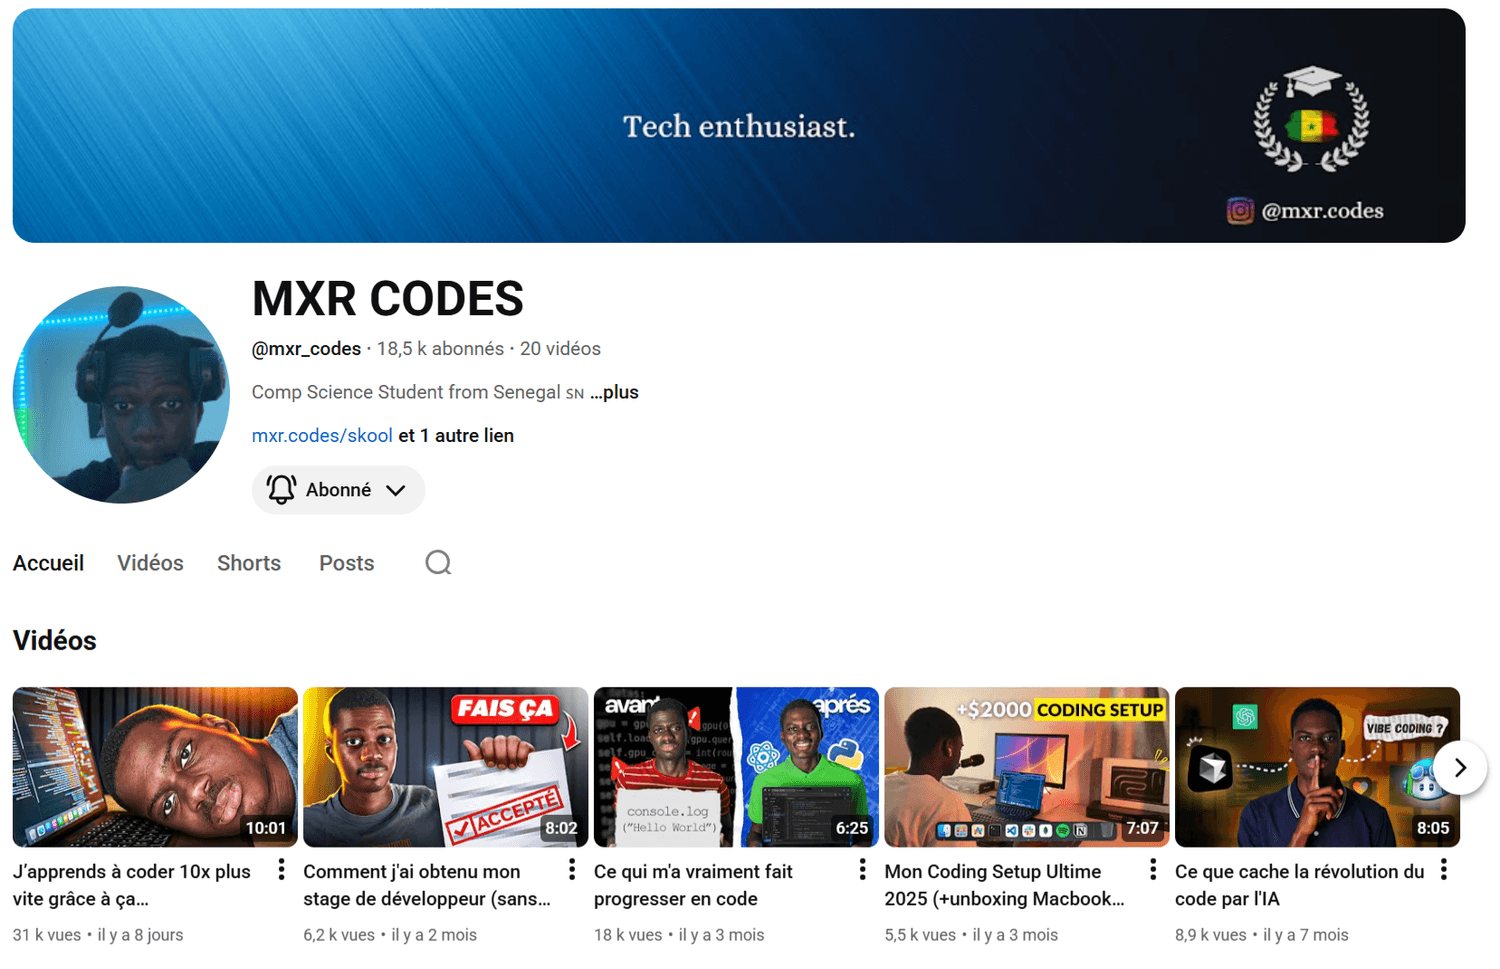This screenshot has height=969, width=1500.
Task: Expand channel description with "...plus"
Action: [x=614, y=392]
